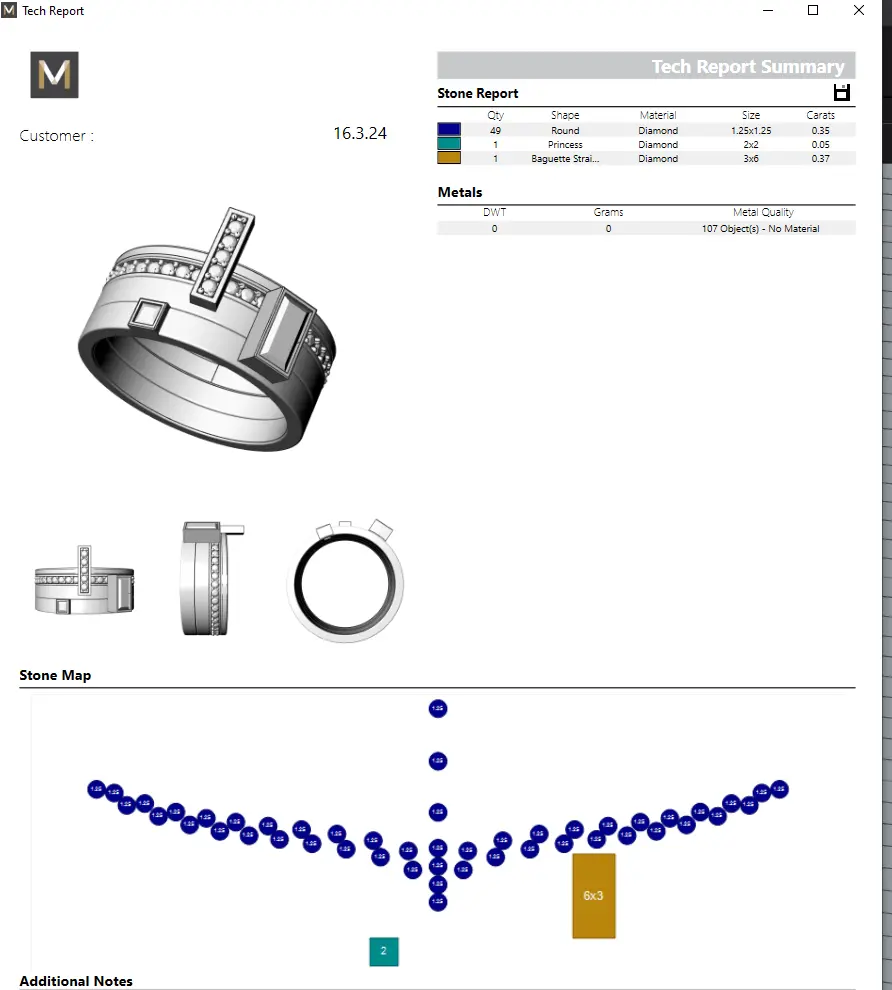Click the blue Round diamond color swatch

click(x=449, y=130)
